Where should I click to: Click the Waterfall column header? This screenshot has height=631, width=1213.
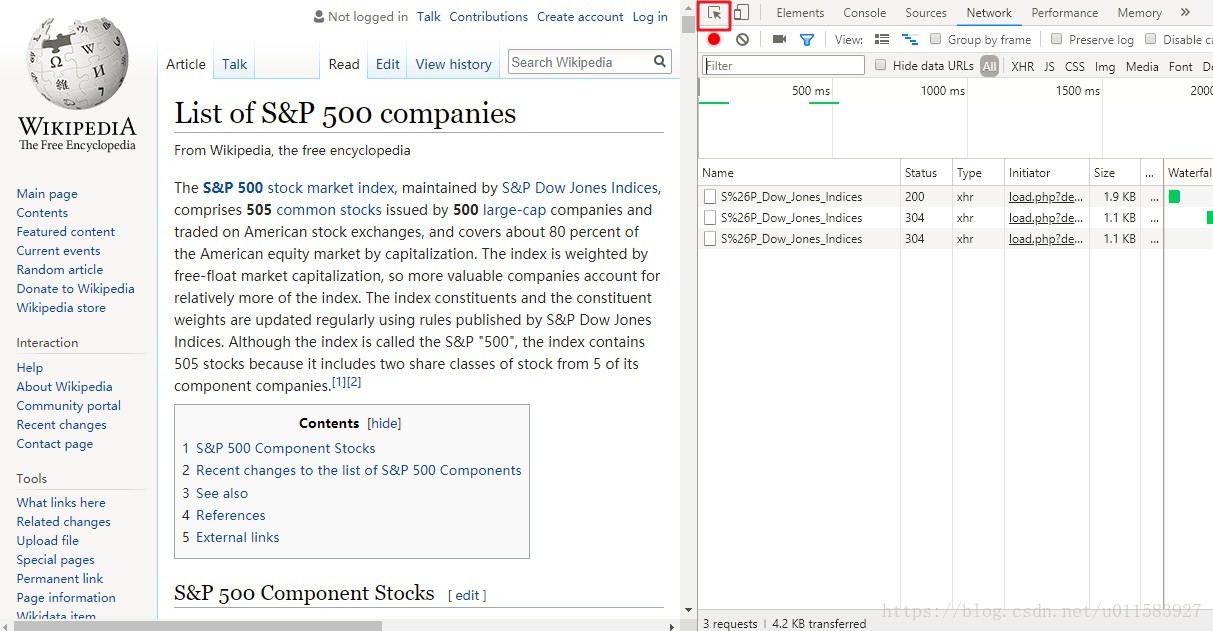click(1188, 173)
